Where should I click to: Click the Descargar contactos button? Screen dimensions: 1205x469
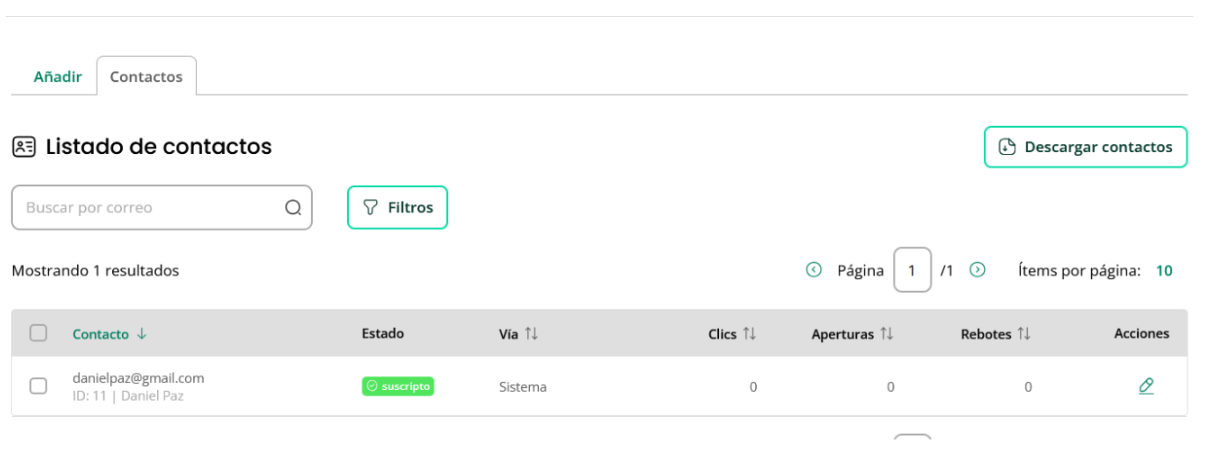tap(1086, 147)
